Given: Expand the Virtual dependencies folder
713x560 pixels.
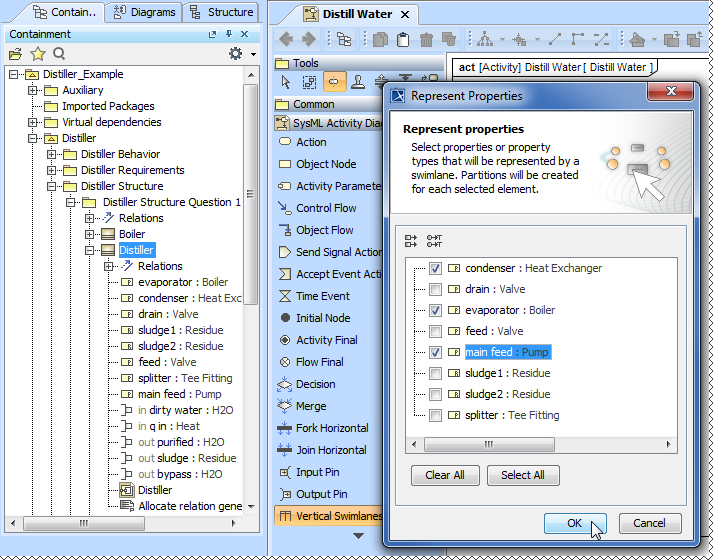Looking at the screenshot, I should pos(33,122).
